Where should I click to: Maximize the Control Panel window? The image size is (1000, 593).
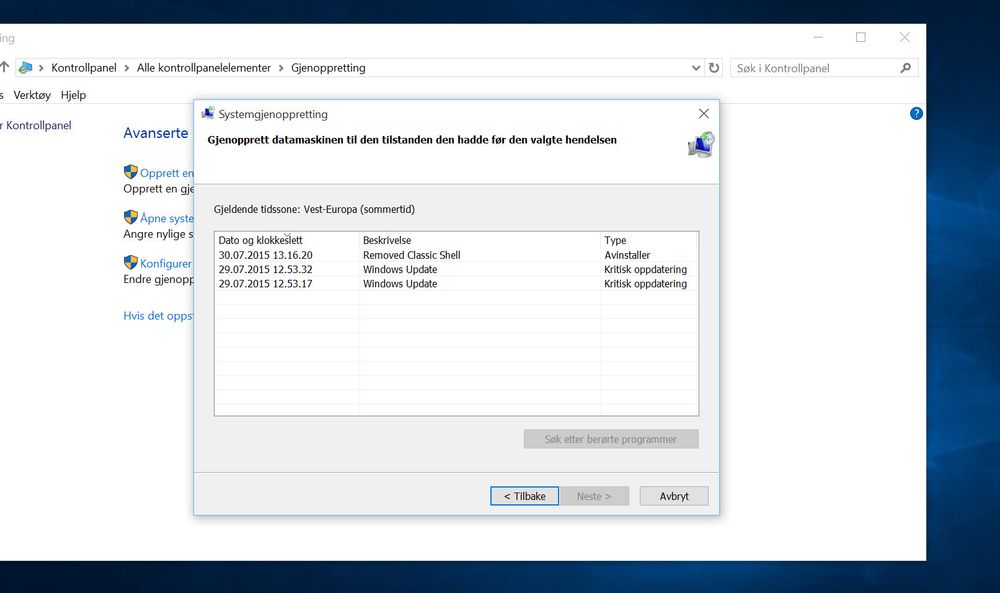[x=860, y=38]
